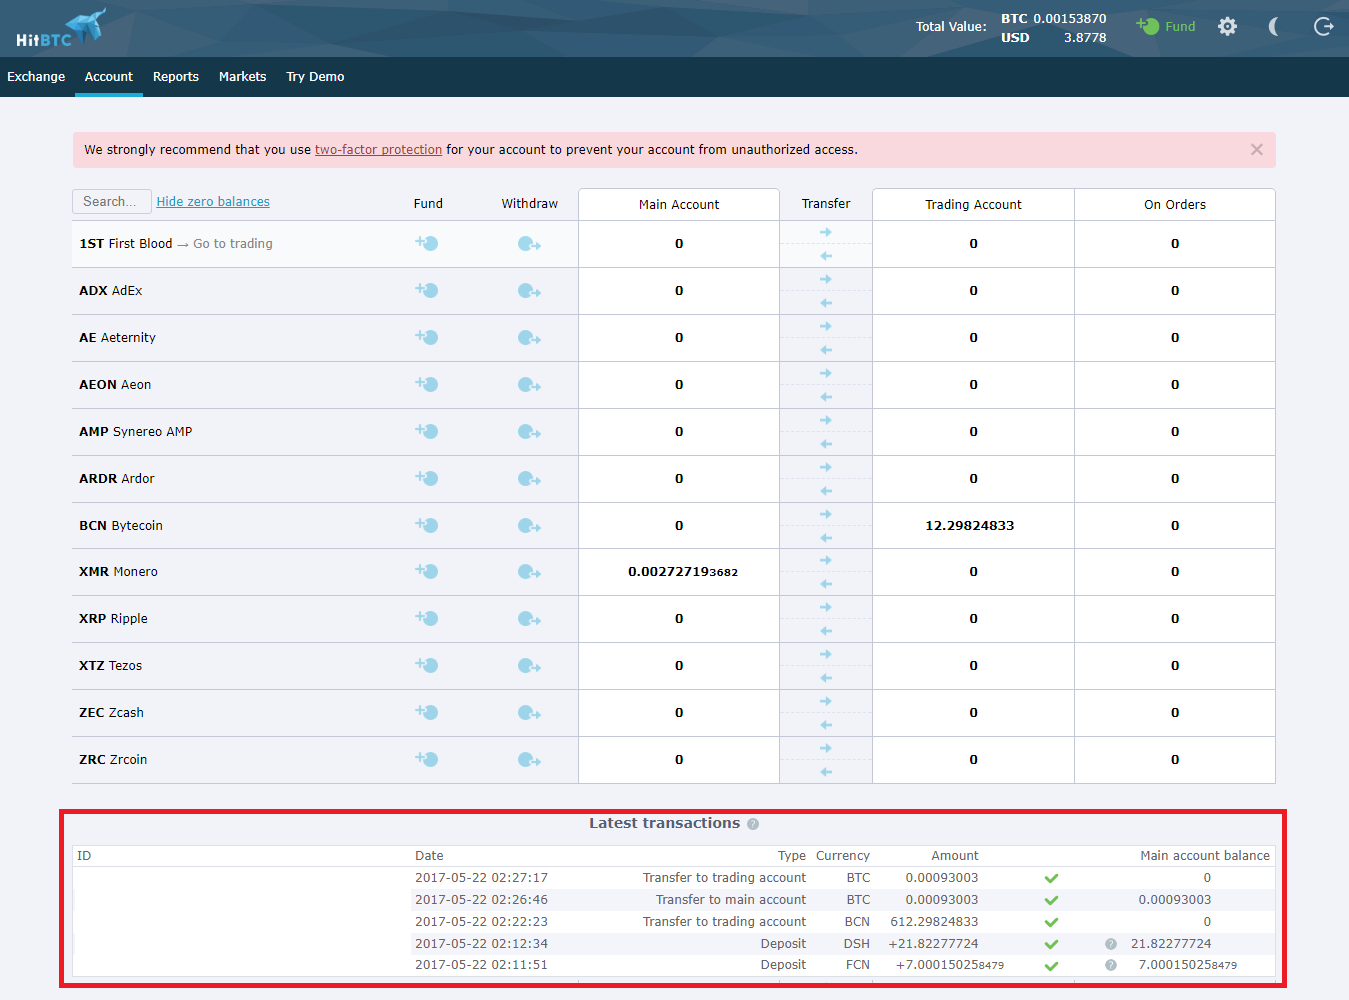Open the Reports tab
Screen dimensions: 1349x1000
[176, 77]
